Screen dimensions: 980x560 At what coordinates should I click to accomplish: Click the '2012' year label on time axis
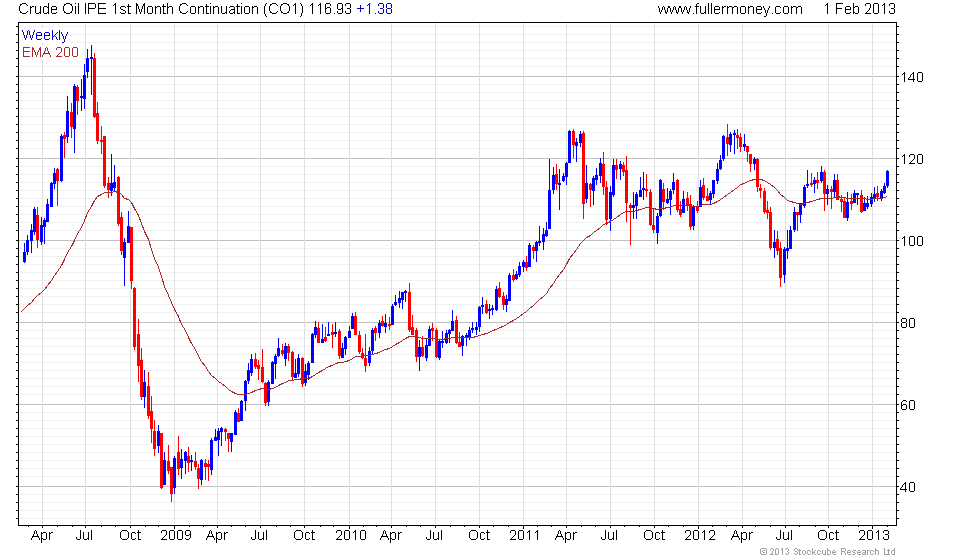coord(699,536)
